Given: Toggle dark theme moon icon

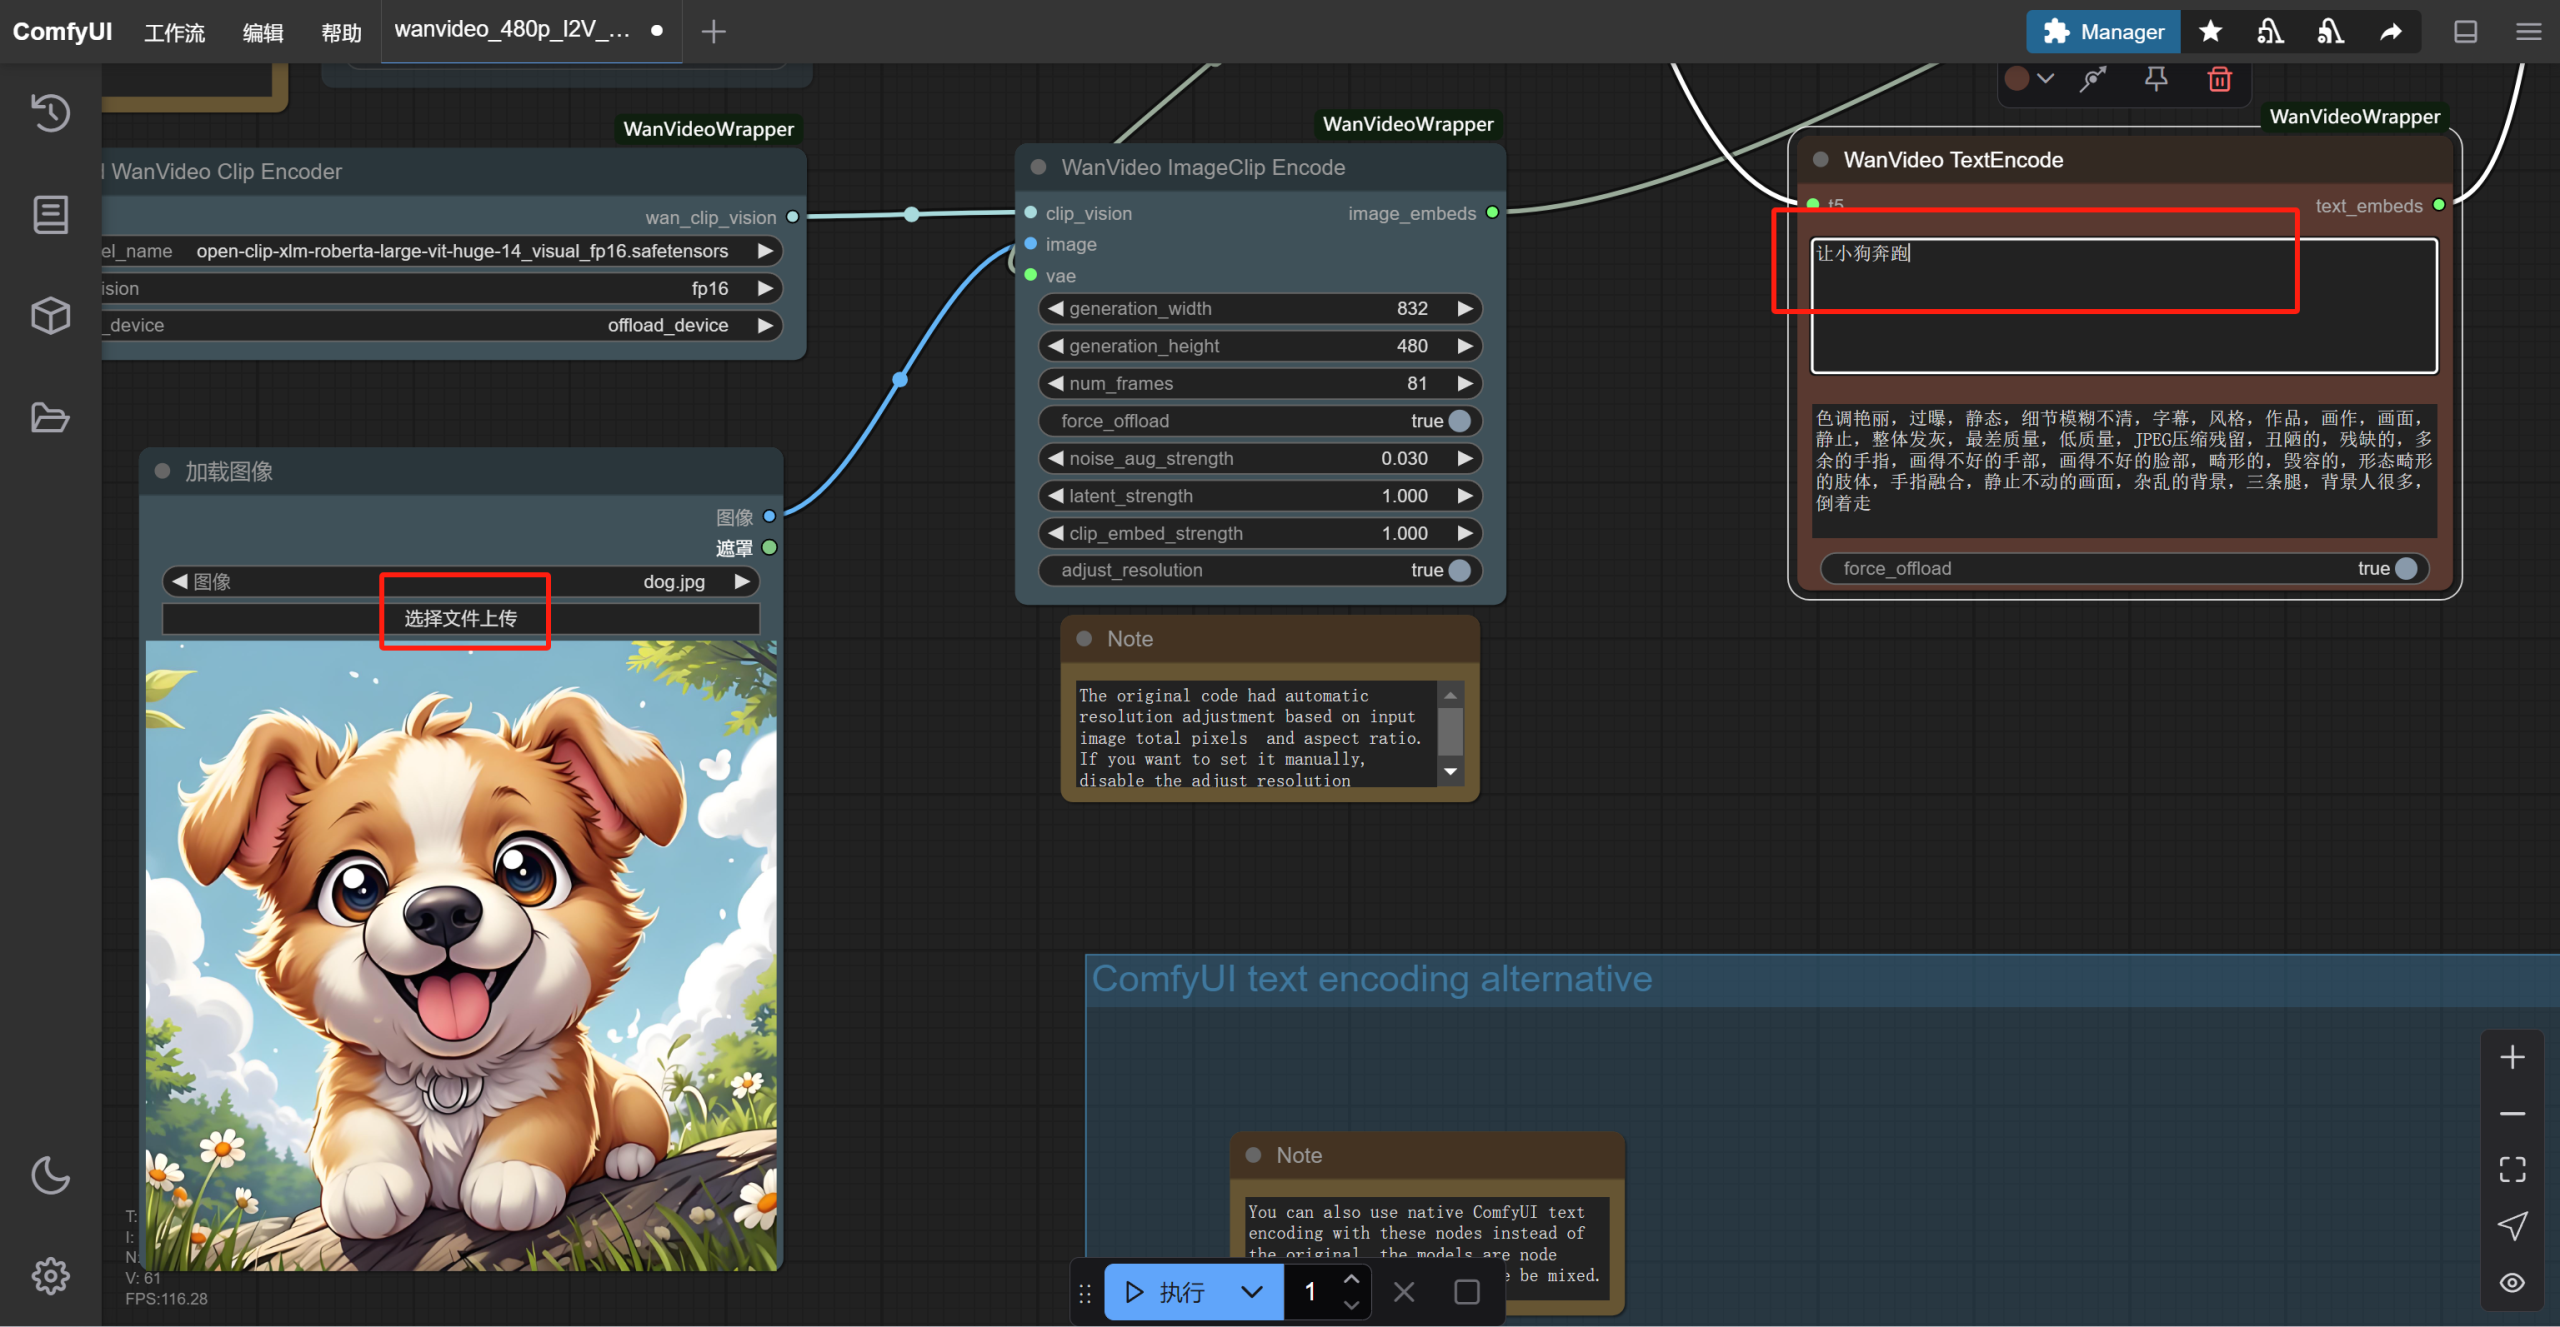Looking at the screenshot, I should [x=50, y=1175].
